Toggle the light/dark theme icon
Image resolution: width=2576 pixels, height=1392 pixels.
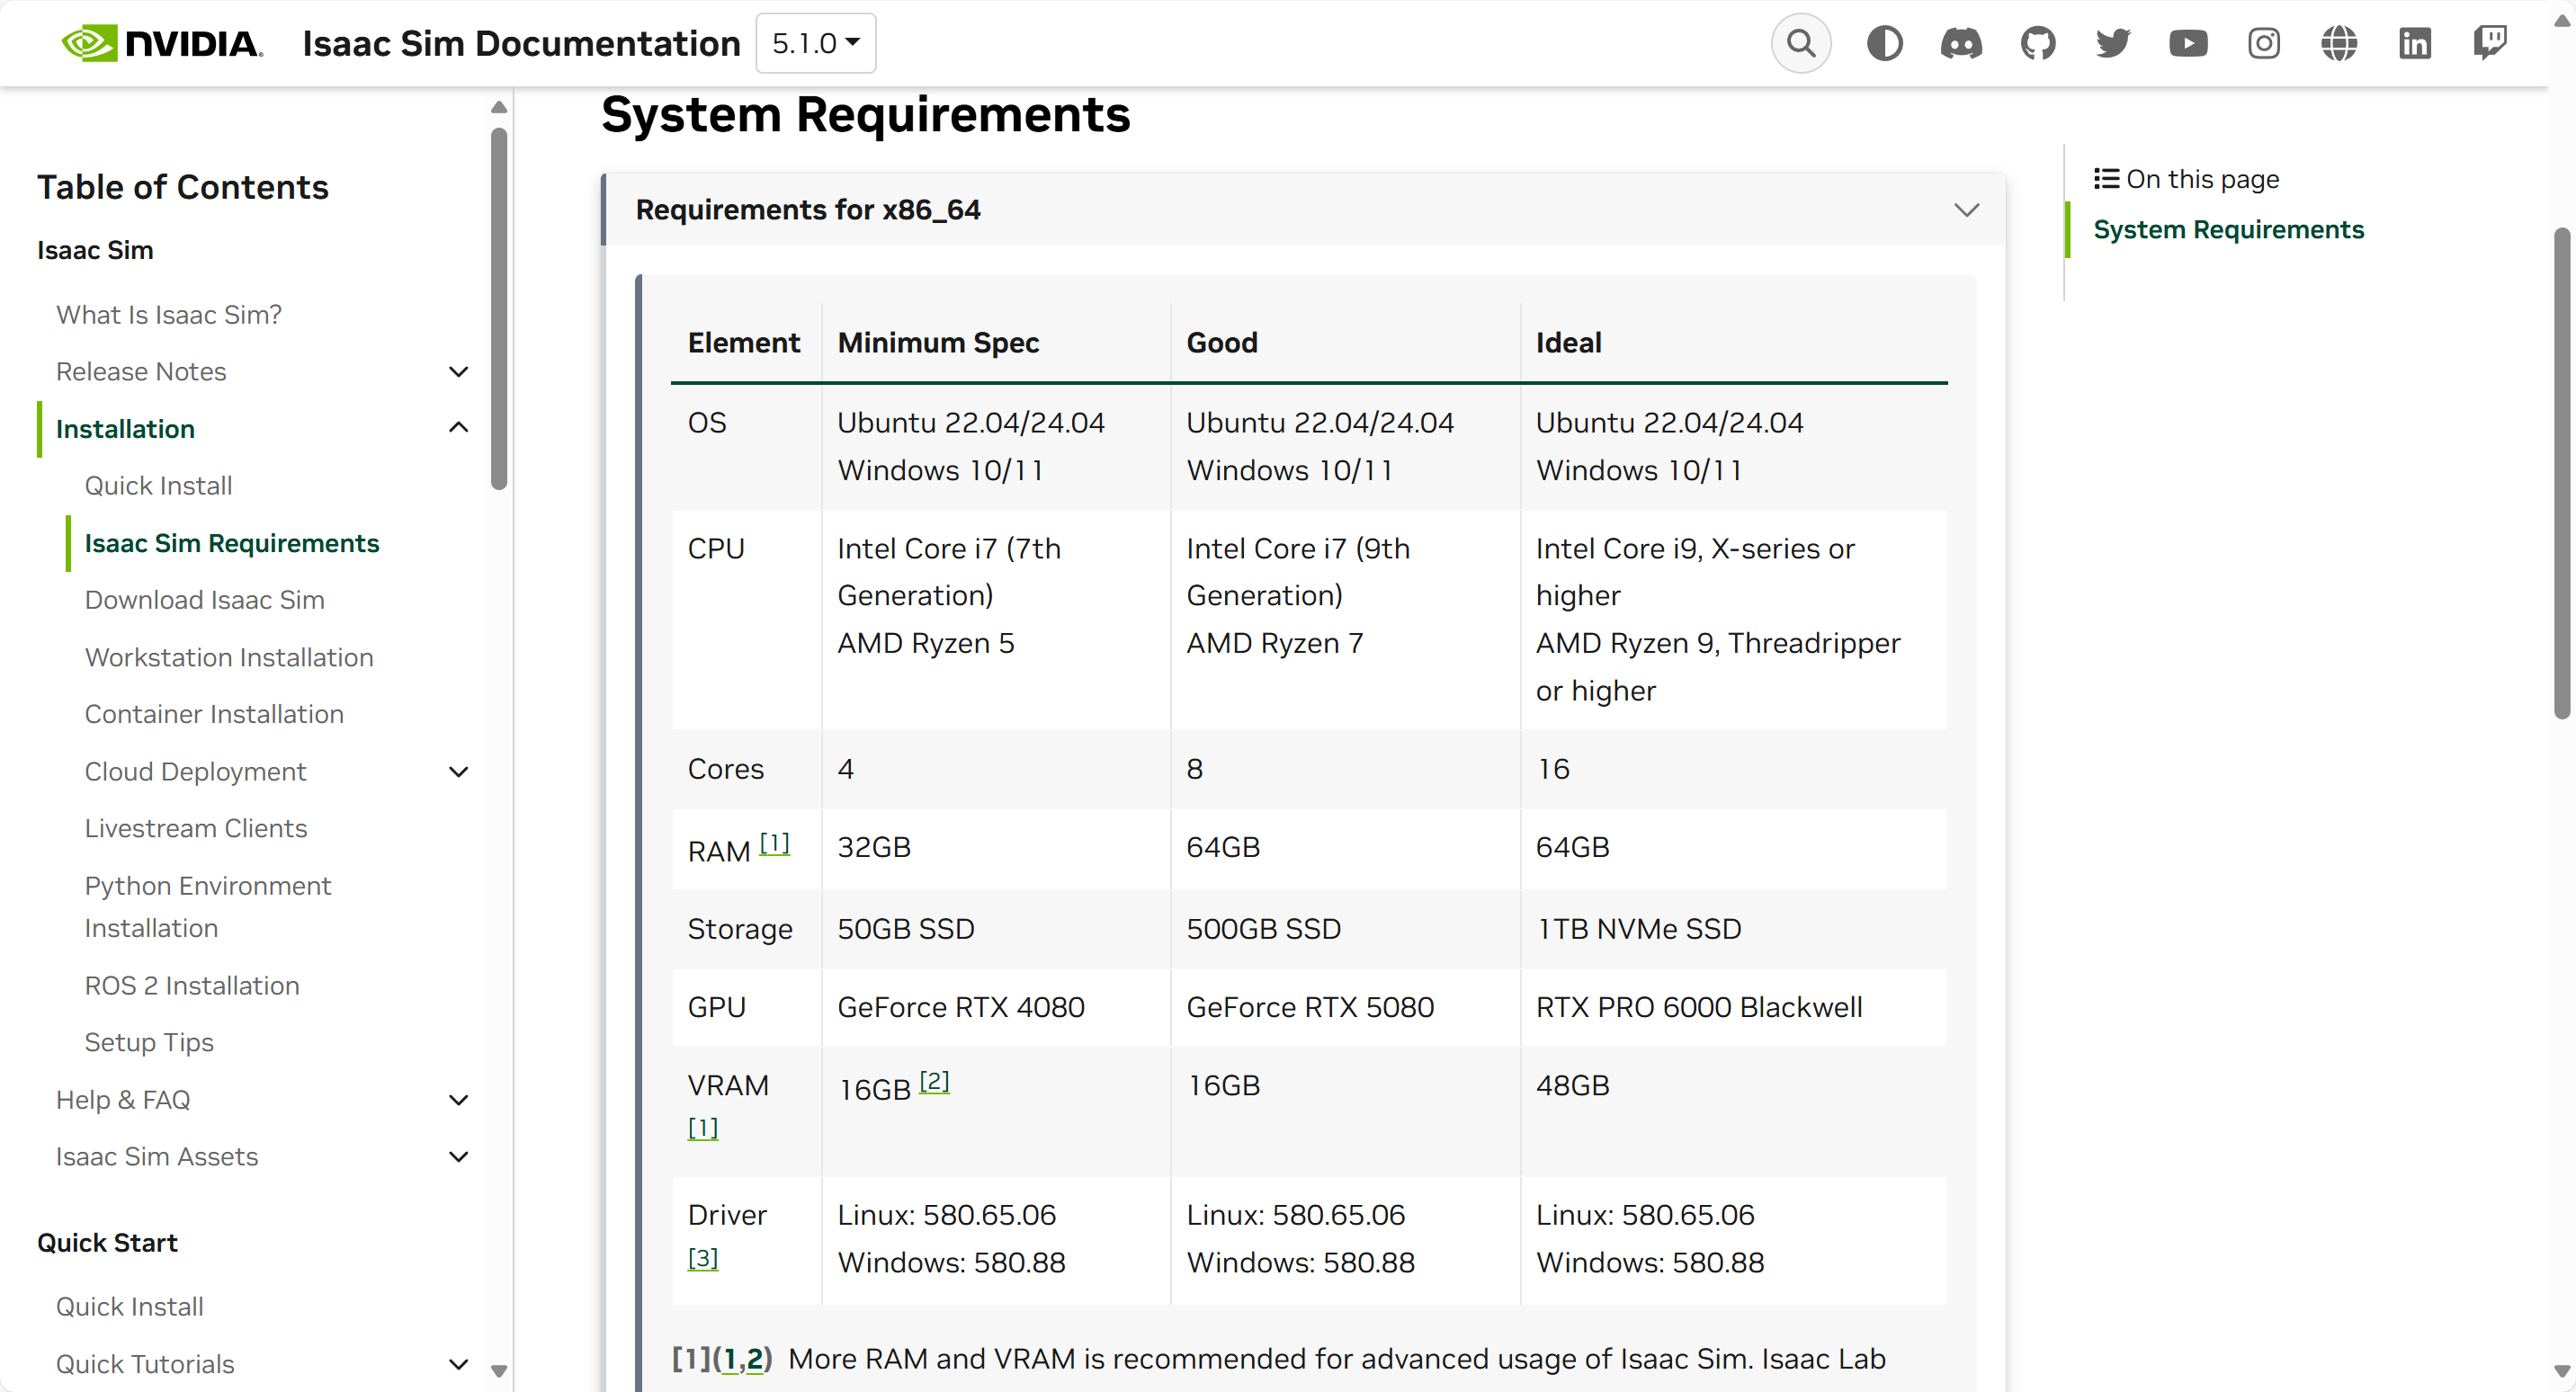tap(1884, 44)
